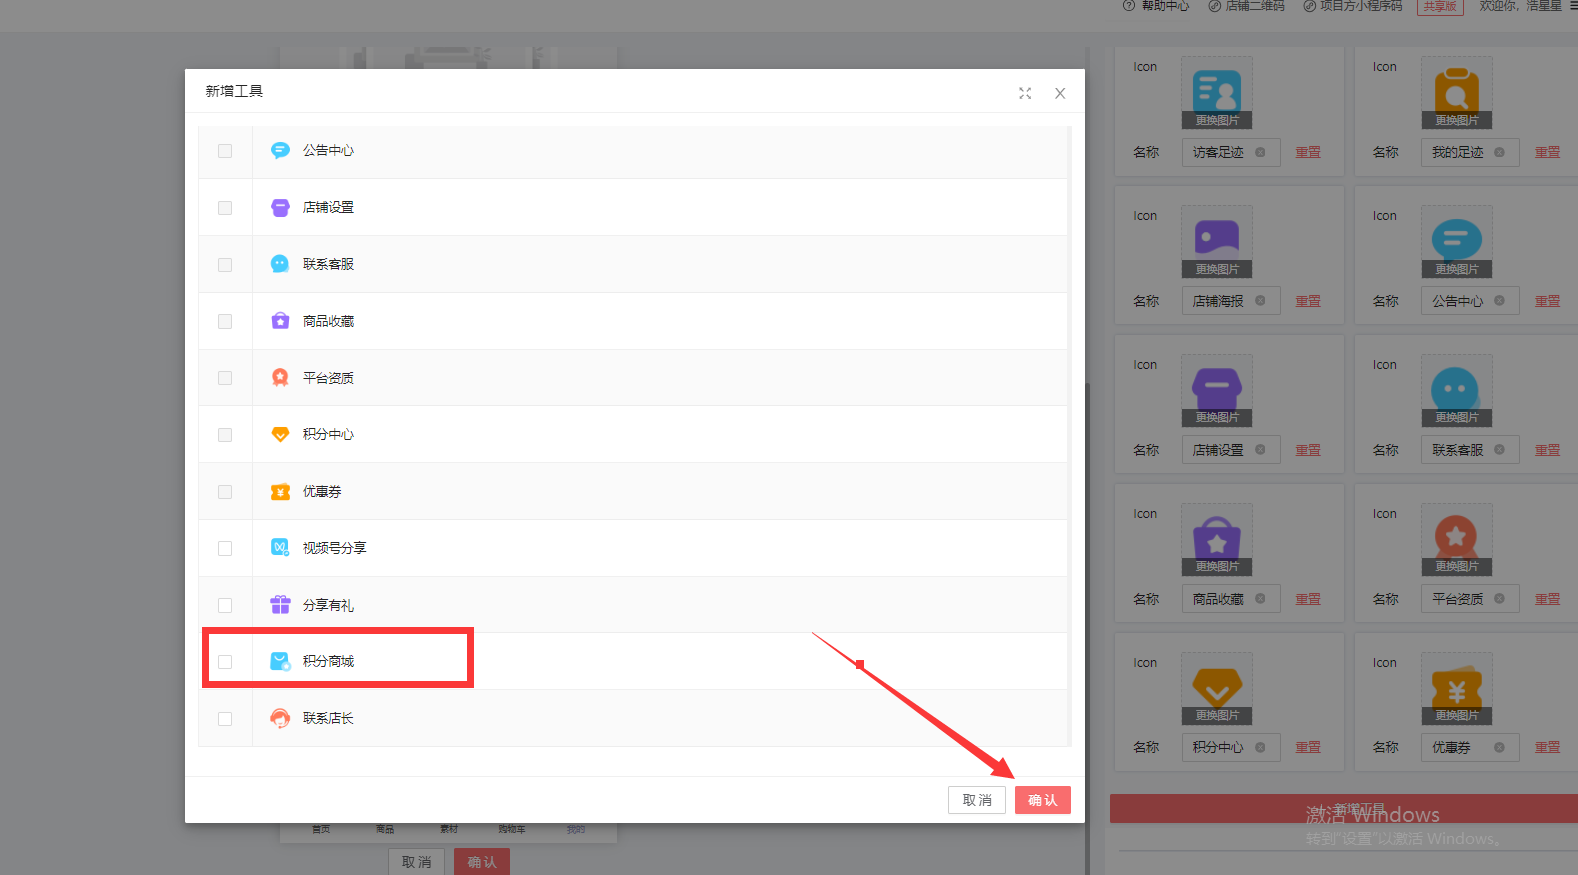Enable the 联系店长 checkbox
The height and width of the screenshot is (875, 1578).
225,719
